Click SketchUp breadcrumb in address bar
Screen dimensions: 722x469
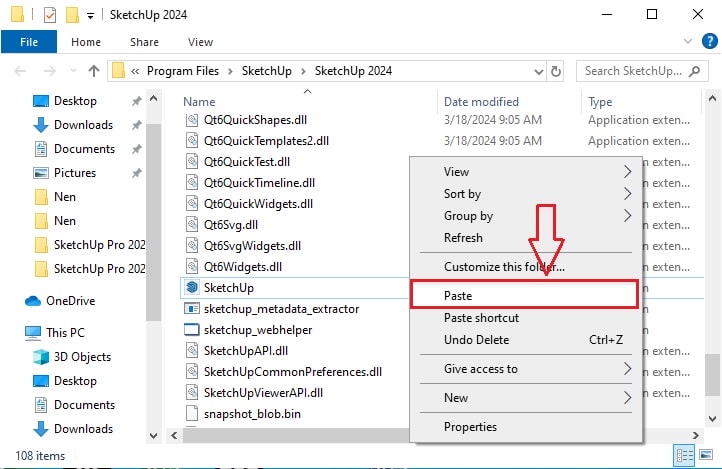click(x=267, y=71)
